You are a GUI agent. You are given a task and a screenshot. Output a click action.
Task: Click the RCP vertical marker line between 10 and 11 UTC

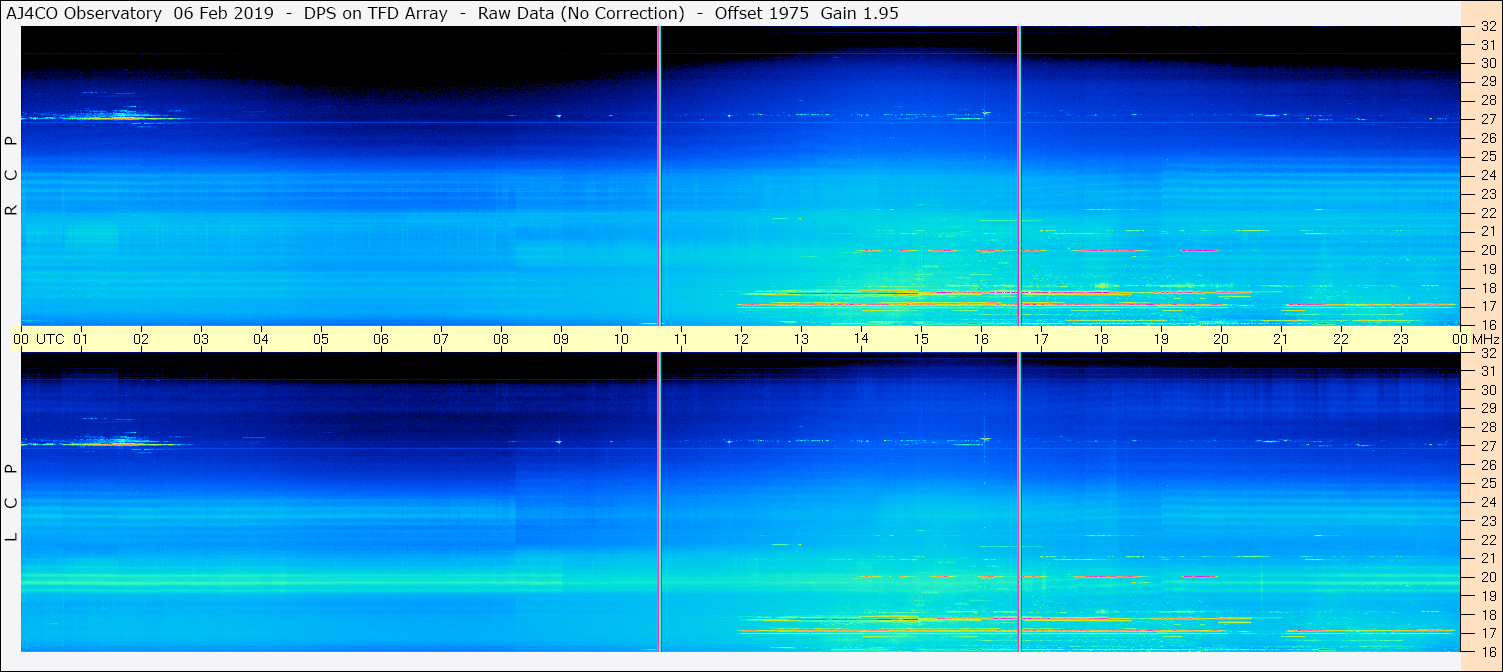click(x=659, y=175)
